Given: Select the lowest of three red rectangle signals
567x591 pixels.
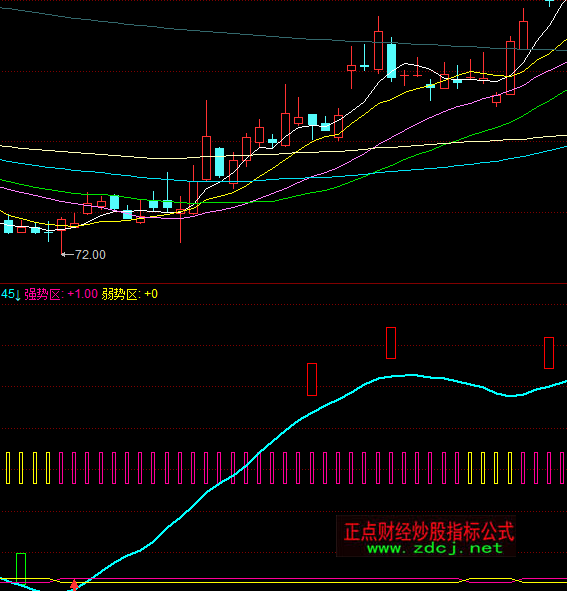Looking at the screenshot, I should (312, 380).
